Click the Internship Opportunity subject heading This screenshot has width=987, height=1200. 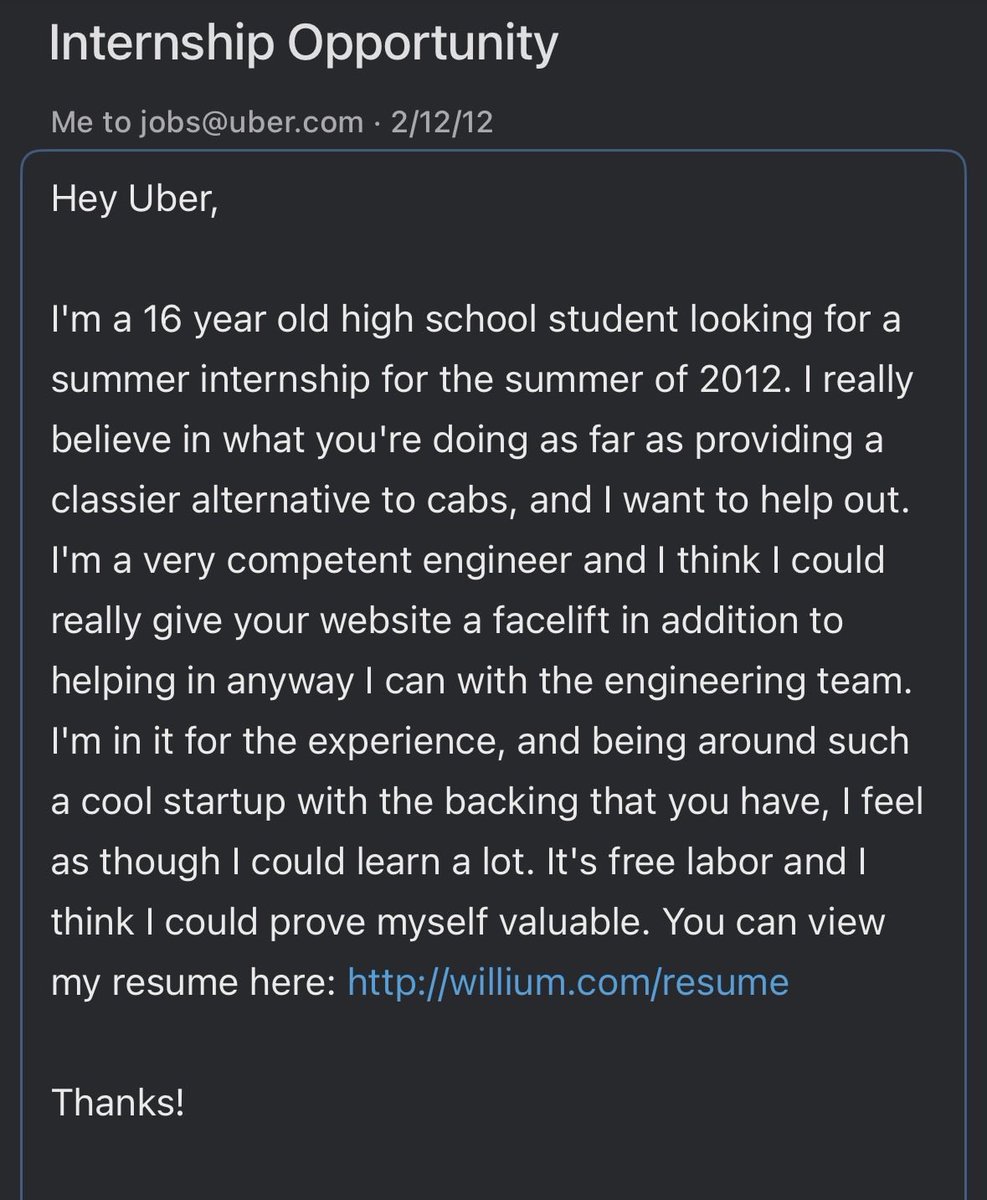(304, 47)
